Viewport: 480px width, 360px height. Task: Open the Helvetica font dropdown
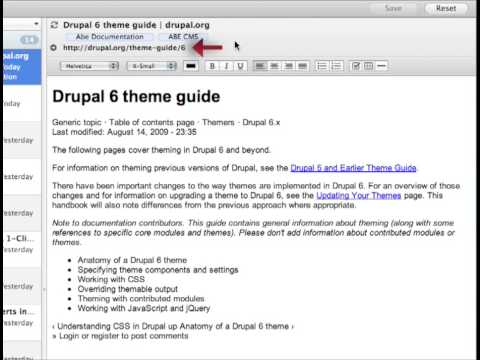90,66
